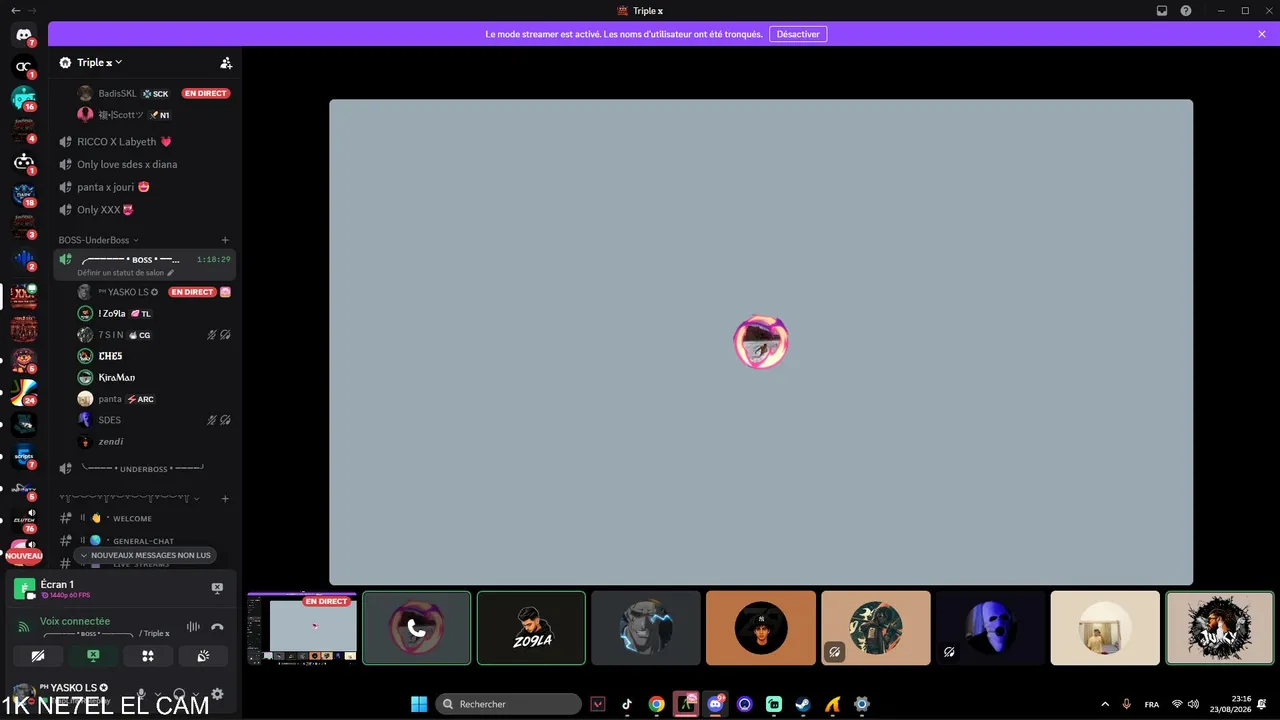This screenshot has width=1280, height=720.
Task: Open the soundboard
Action: (x=203, y=656)
